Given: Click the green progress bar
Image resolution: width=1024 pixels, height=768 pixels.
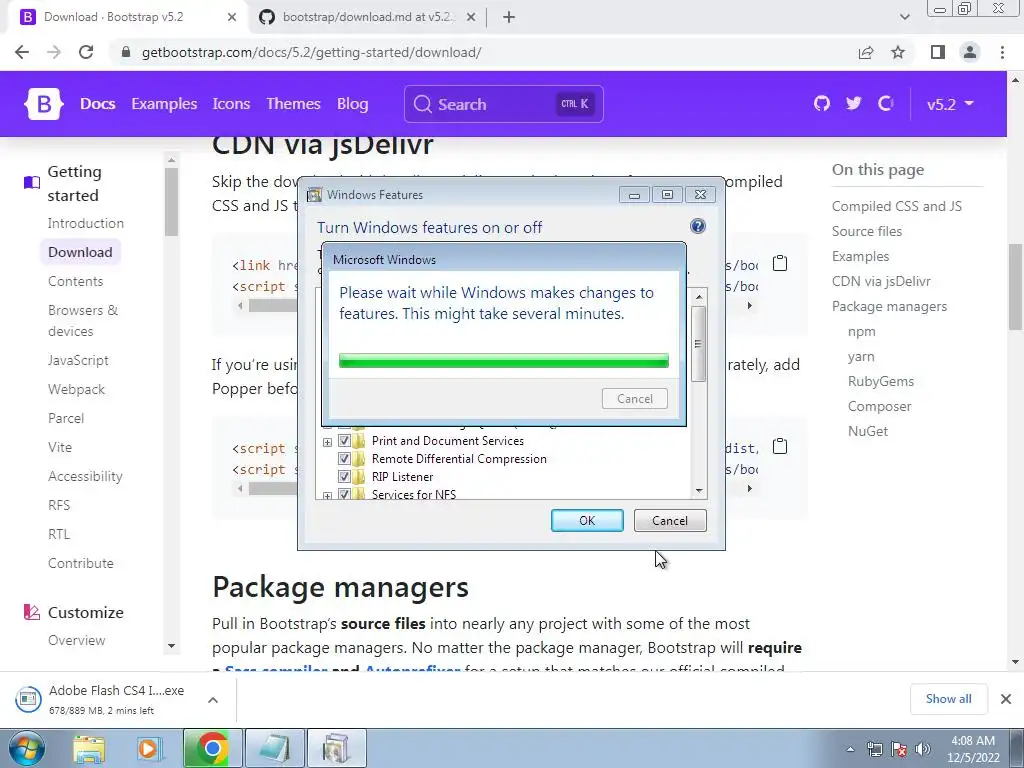Looking at the screenshot, I should point(504,360).
